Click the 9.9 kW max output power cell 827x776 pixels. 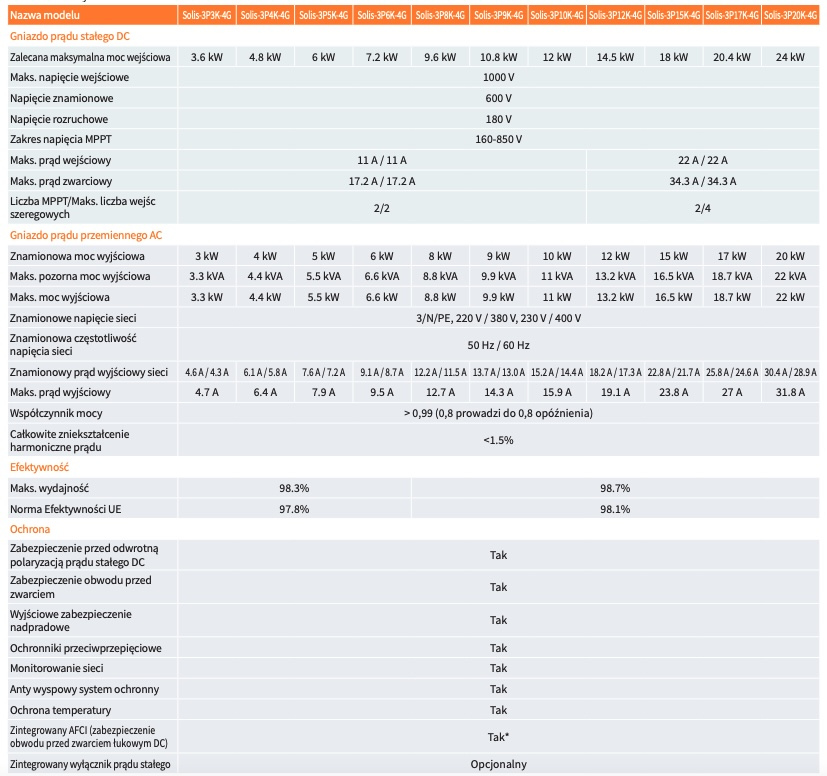coord(498,297)
